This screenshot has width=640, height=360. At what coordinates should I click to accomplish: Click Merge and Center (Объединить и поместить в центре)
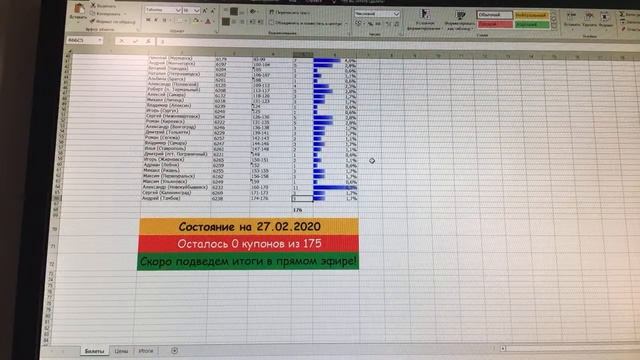pyautogui.click(x=305, y=23)
